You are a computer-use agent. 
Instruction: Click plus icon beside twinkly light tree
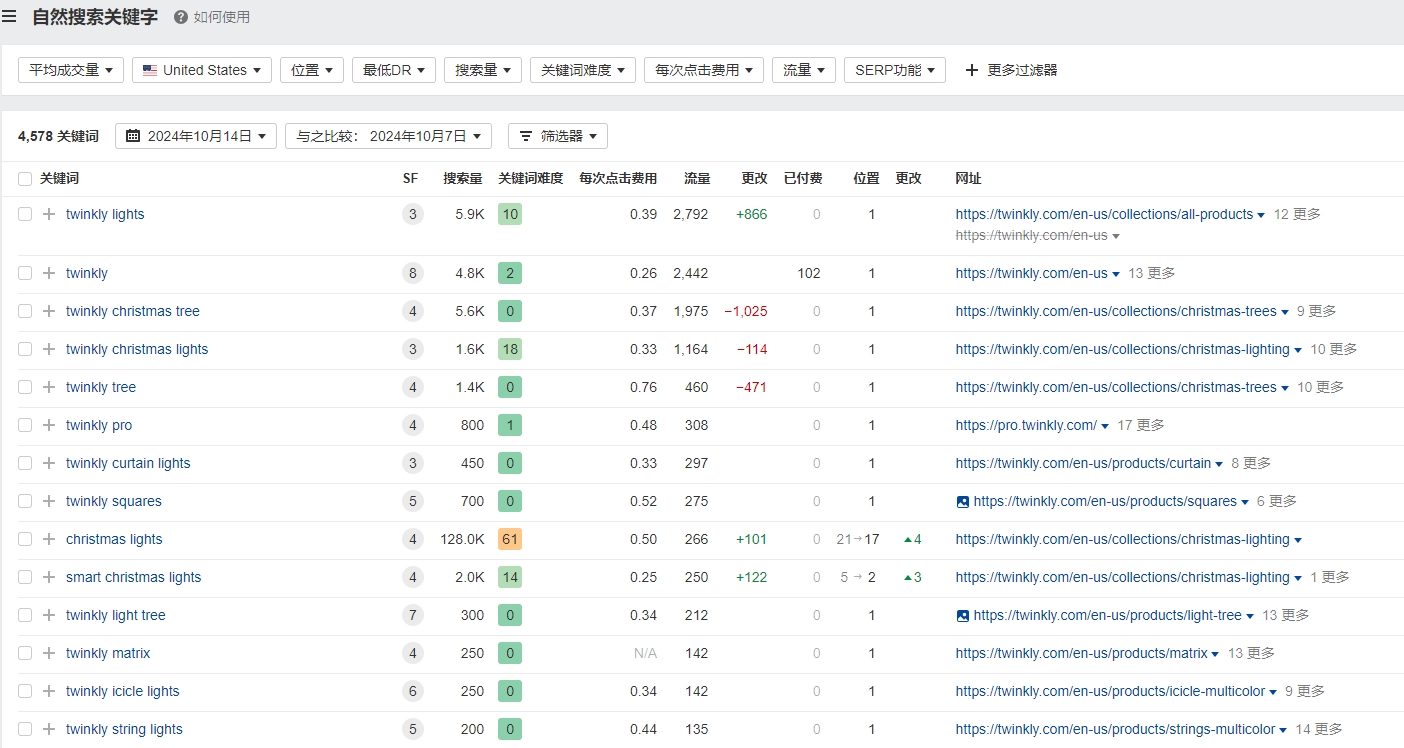click(x=49, y=615)
